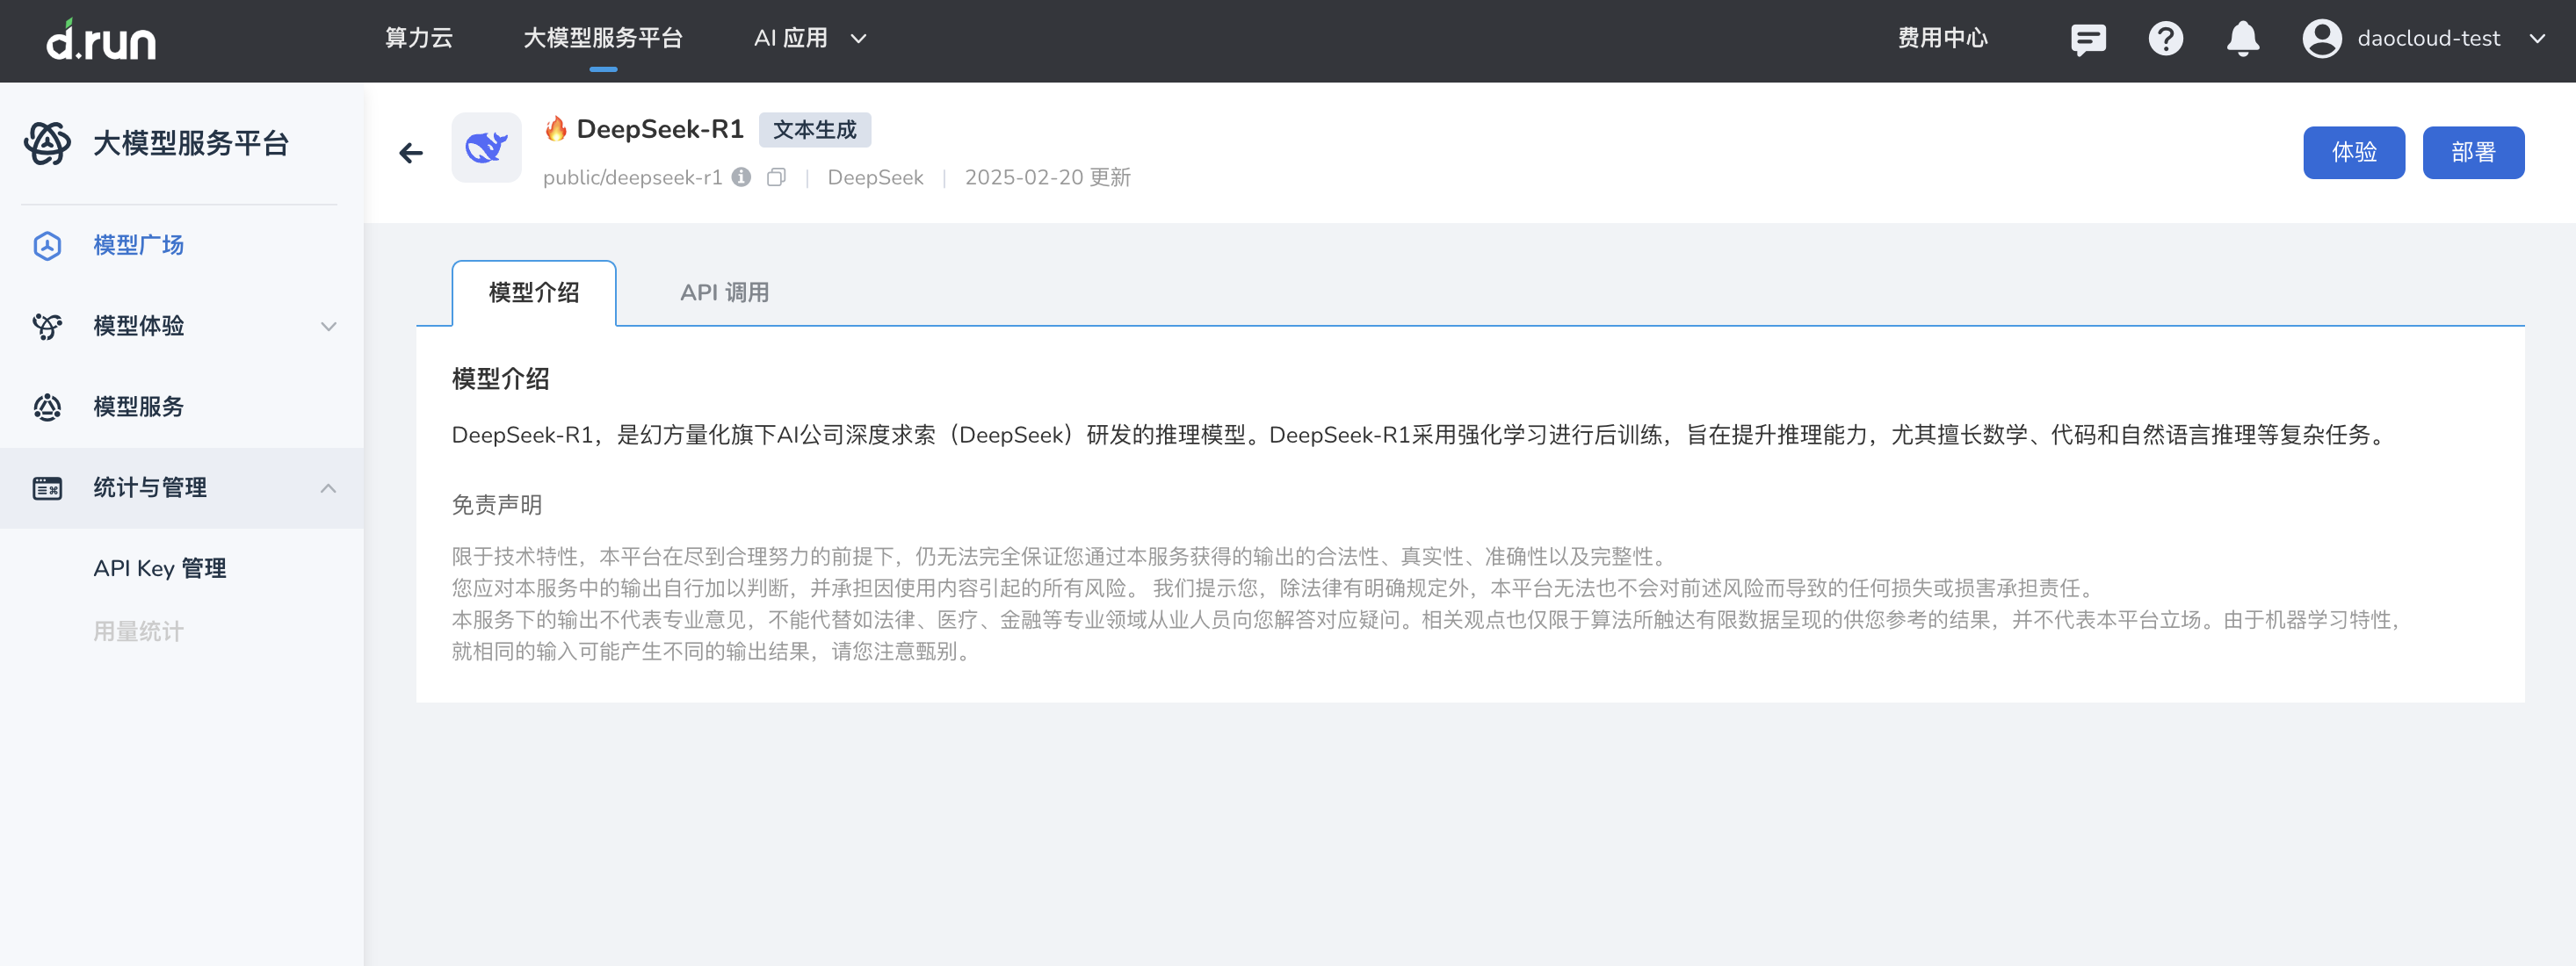Open the help question mark icon

[2165, 39]
